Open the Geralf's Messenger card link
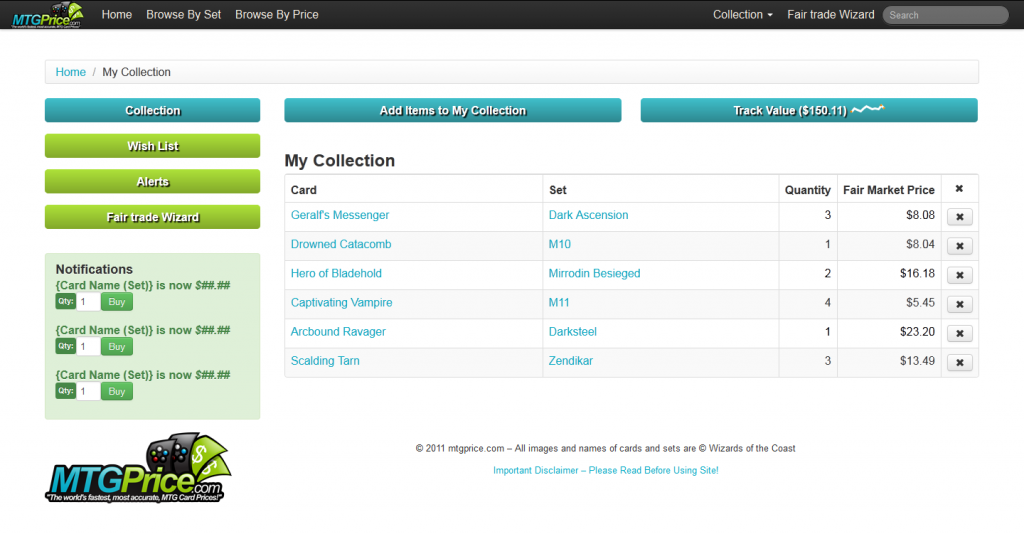Image resolution: width=1024 pixels, height=534 pixels. point(340,215)
